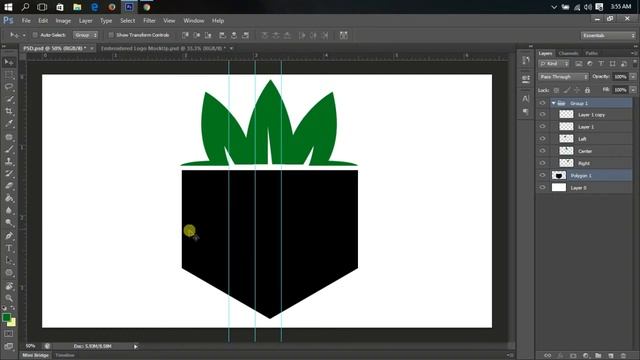The height and width of the screenshot is (360, 640).
Task: Open the Character panel (A) icon
Action: [526, 98]
